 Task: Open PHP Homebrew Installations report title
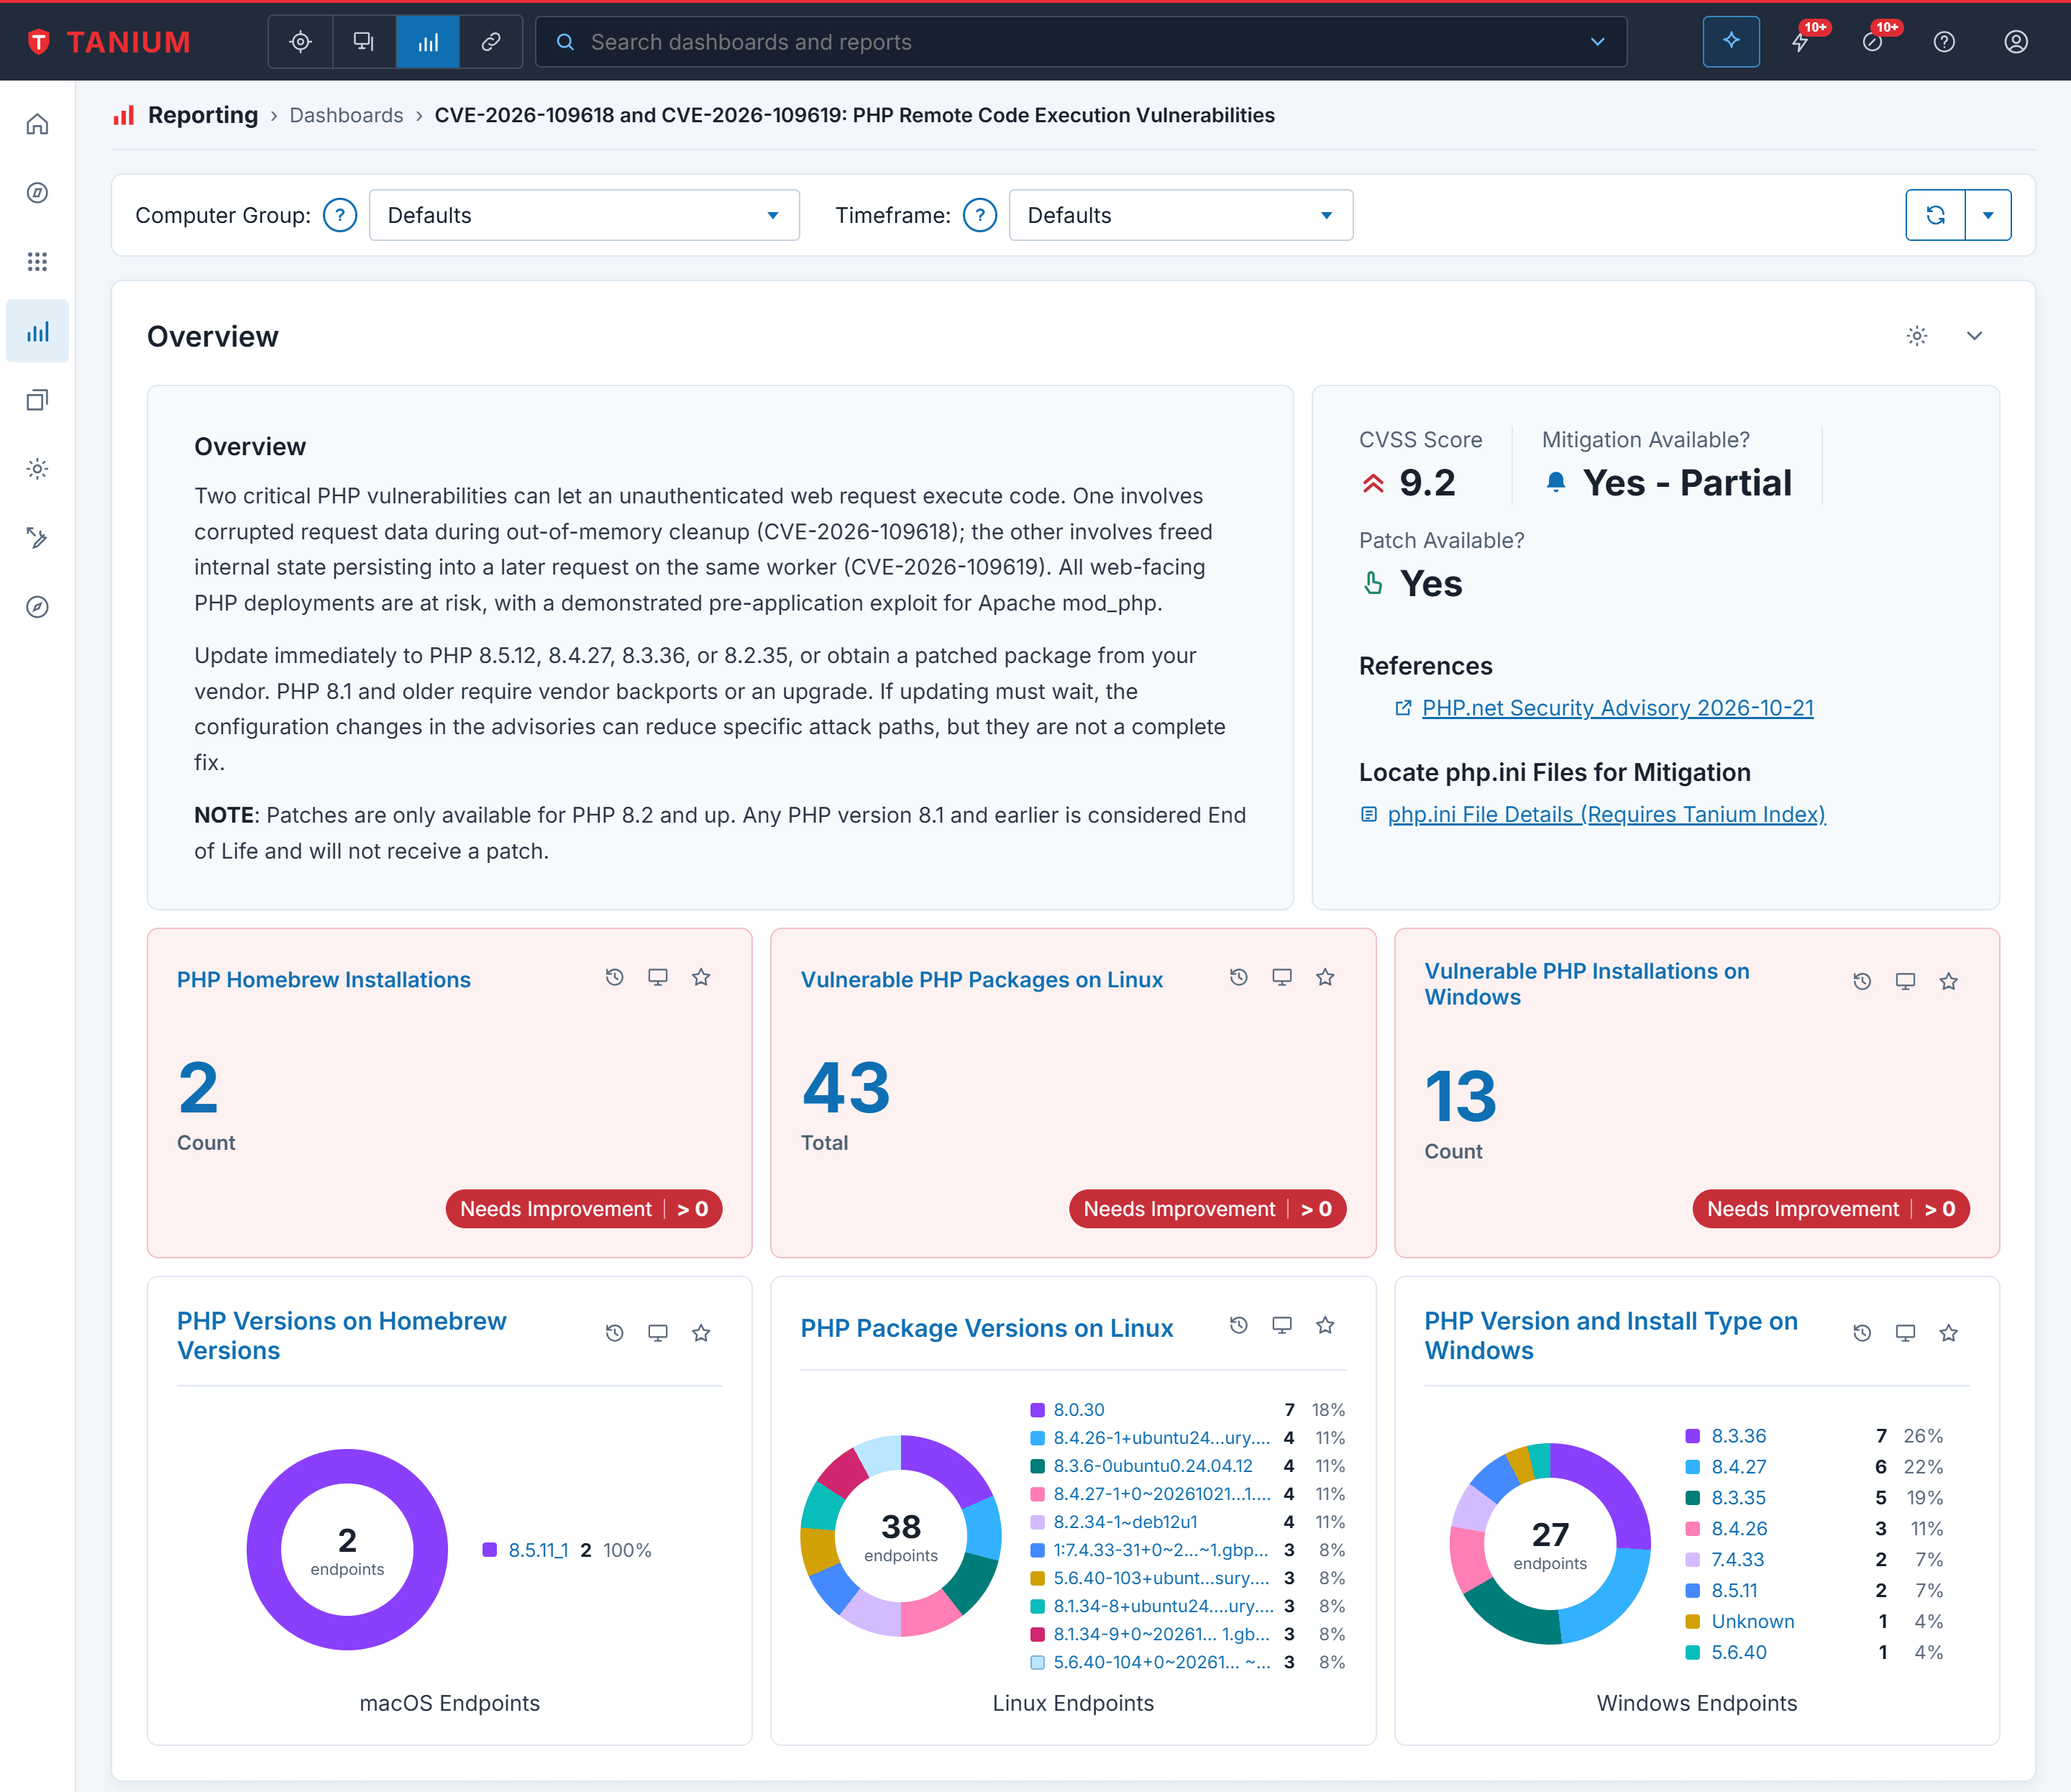coord(324,980)
